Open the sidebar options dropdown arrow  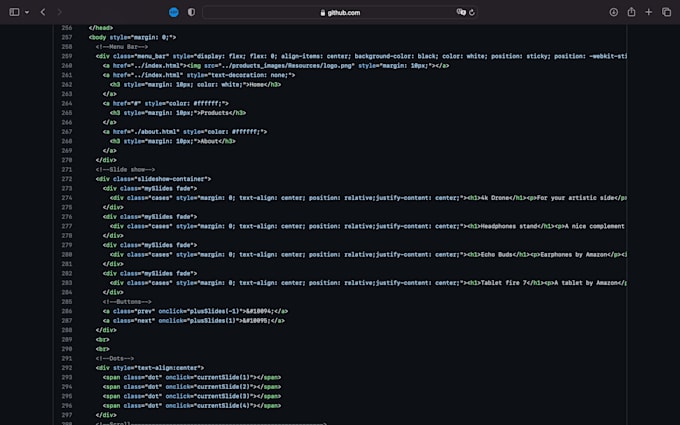[x=27, y=12]
